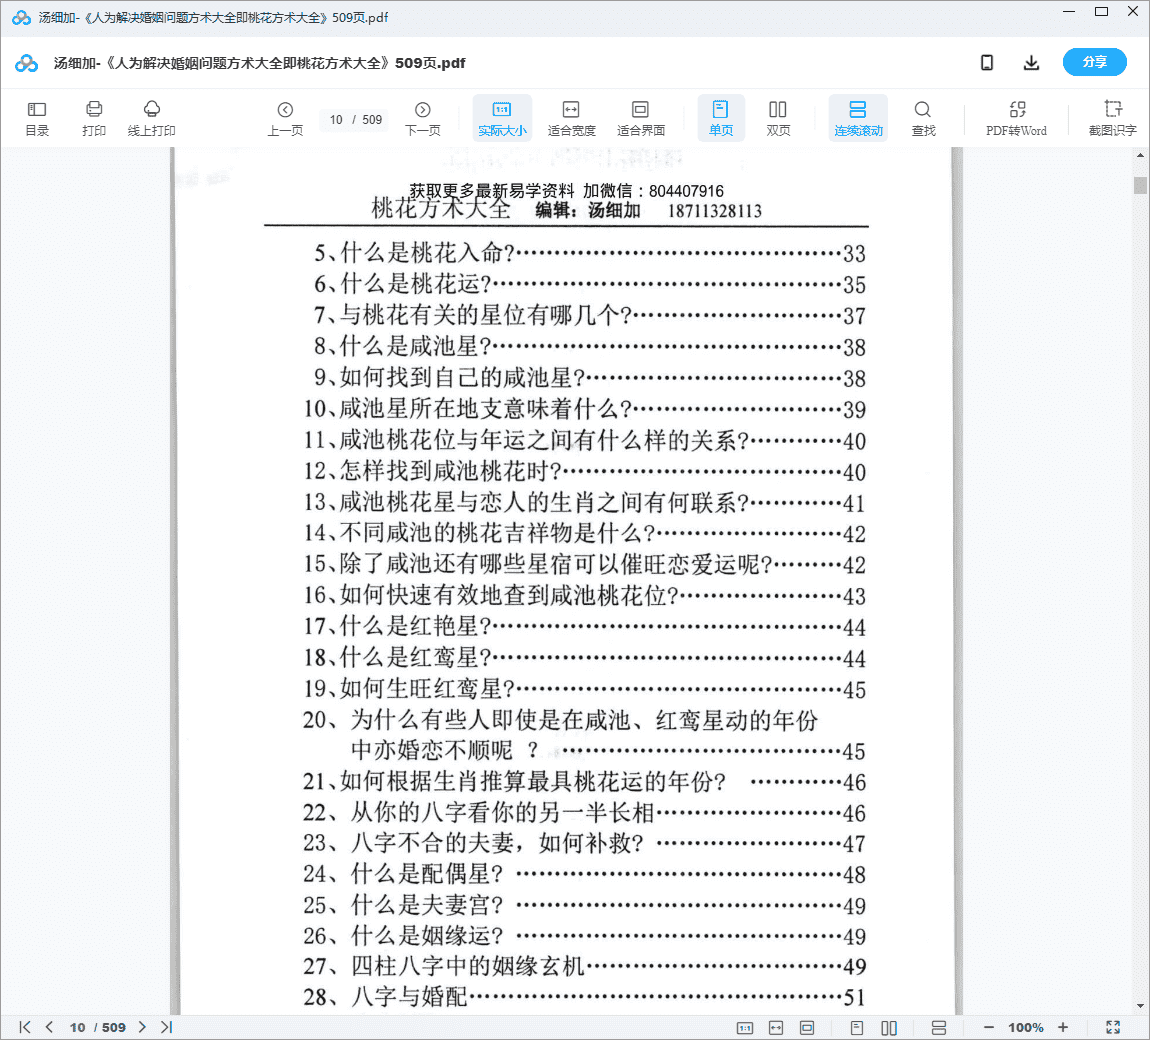Click the 打印 print icon
This screenshot has height=1040, width=1150.
tap(94, 118)
